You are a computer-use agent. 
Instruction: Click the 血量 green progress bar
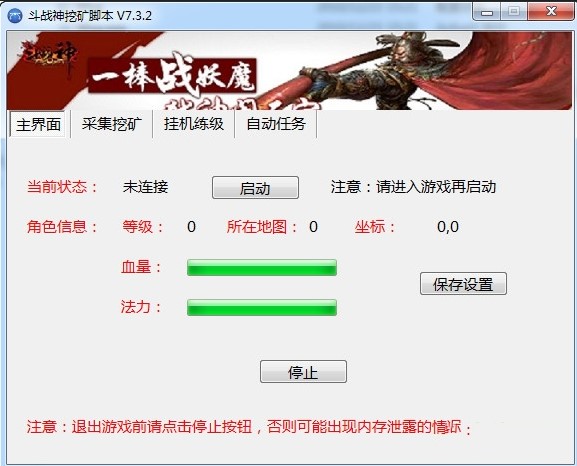click(x=262, y=268)
